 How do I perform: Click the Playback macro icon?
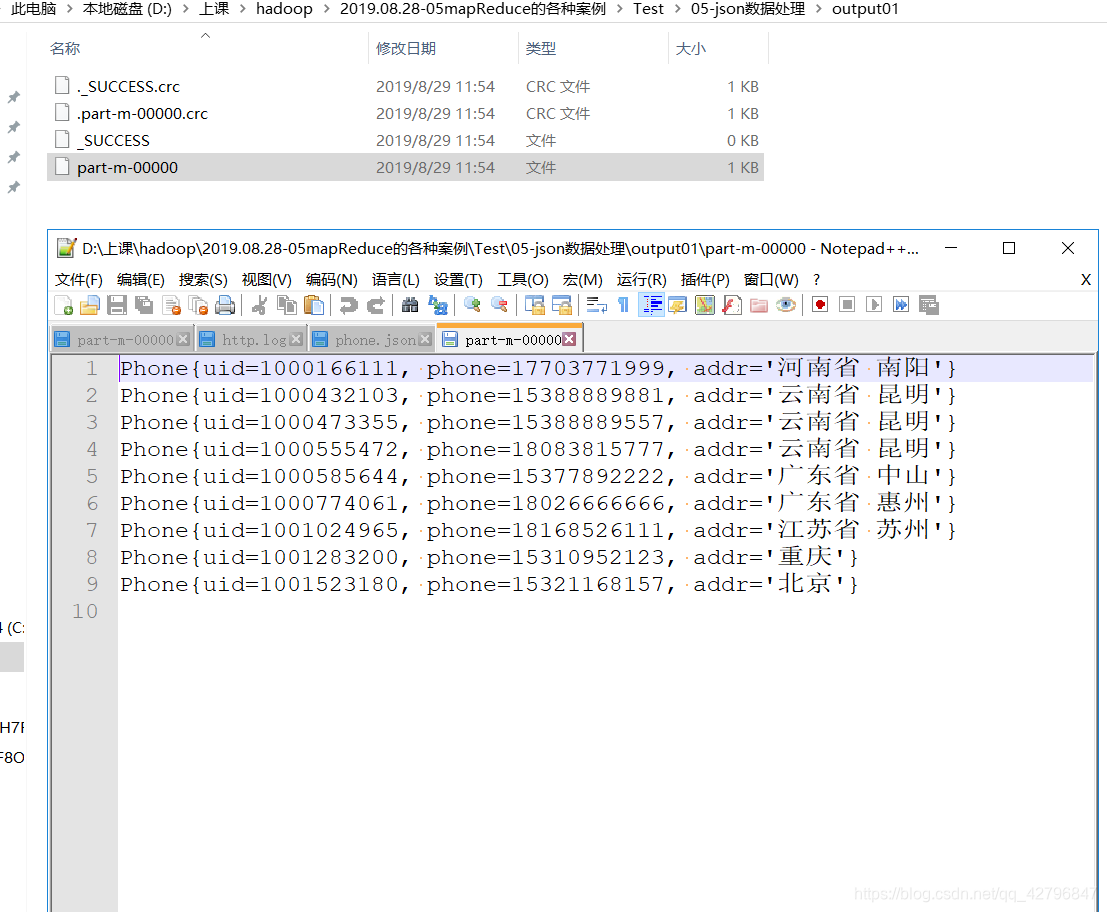874,305
